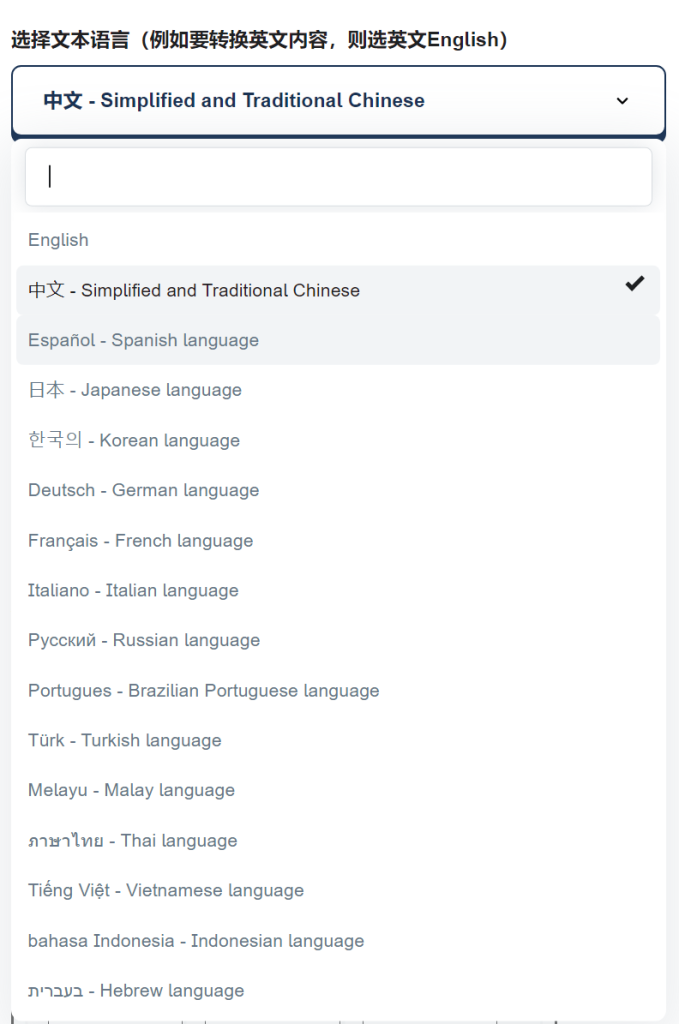Select Русский - Russian language

click(144, 640)
